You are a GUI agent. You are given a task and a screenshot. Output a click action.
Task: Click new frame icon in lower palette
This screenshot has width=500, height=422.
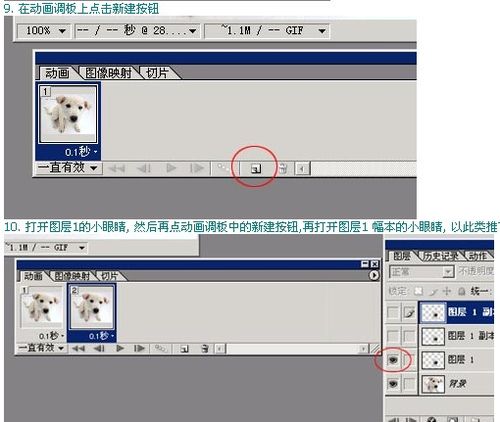184,349
